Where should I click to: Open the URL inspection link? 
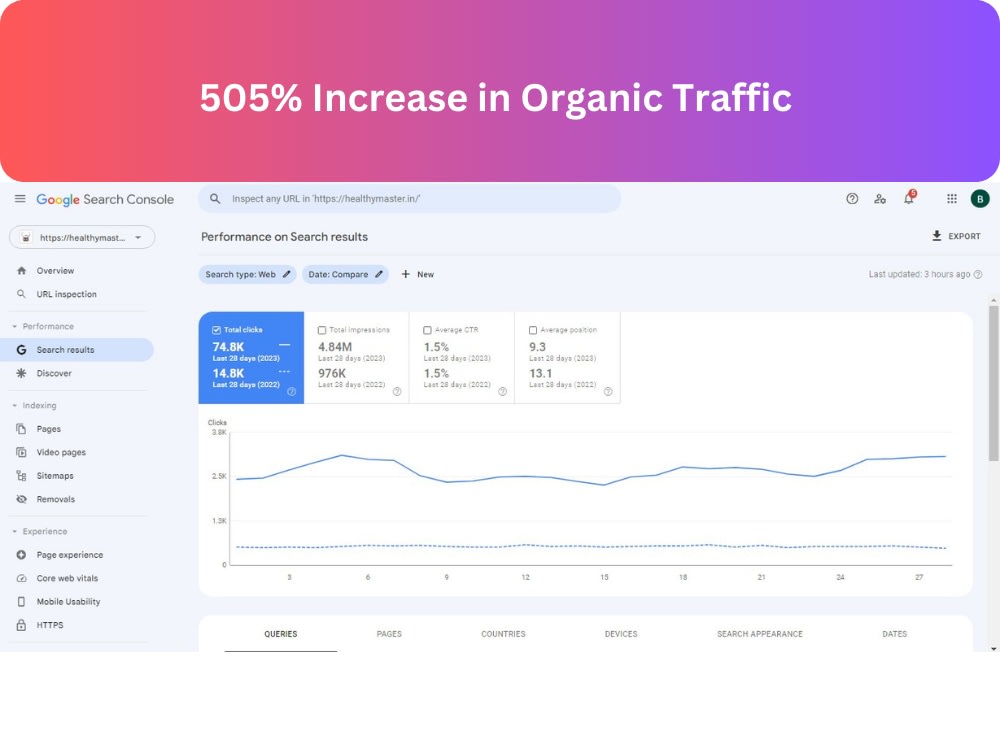click(x=66, y=294)
